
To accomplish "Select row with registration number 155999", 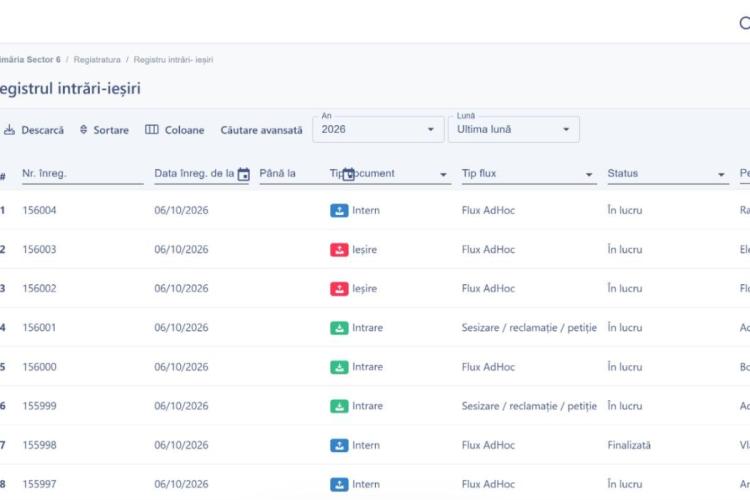I will pos(375,406).
